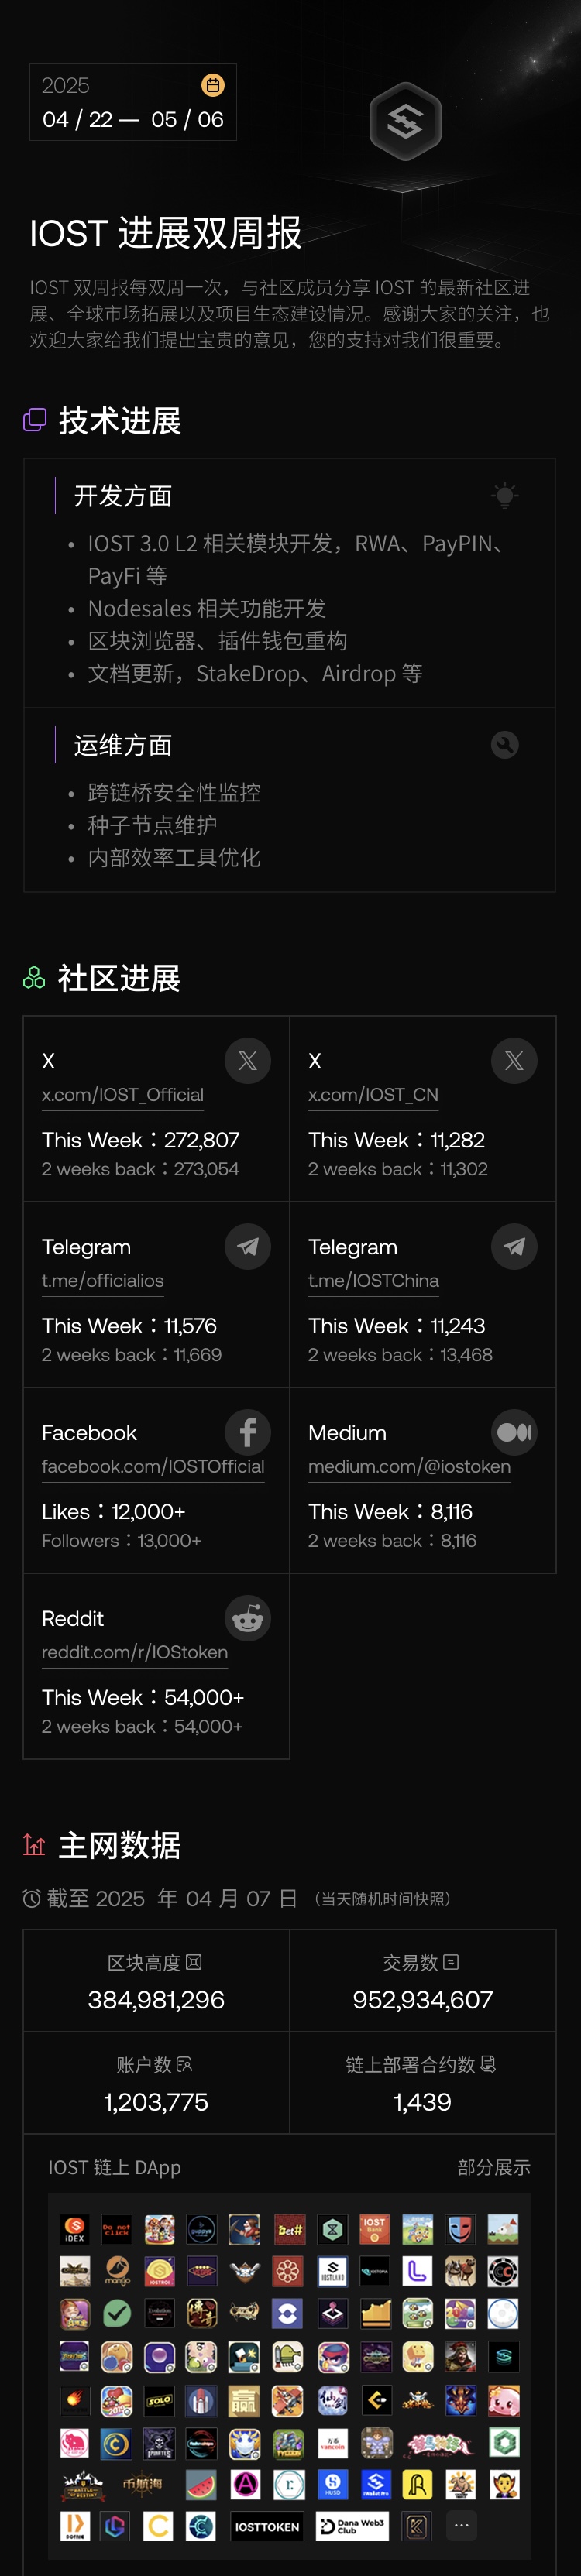Click the X icon for IOST_Official
The width and height of the screenshot is (581, 2576).
tap(247, 1061)
